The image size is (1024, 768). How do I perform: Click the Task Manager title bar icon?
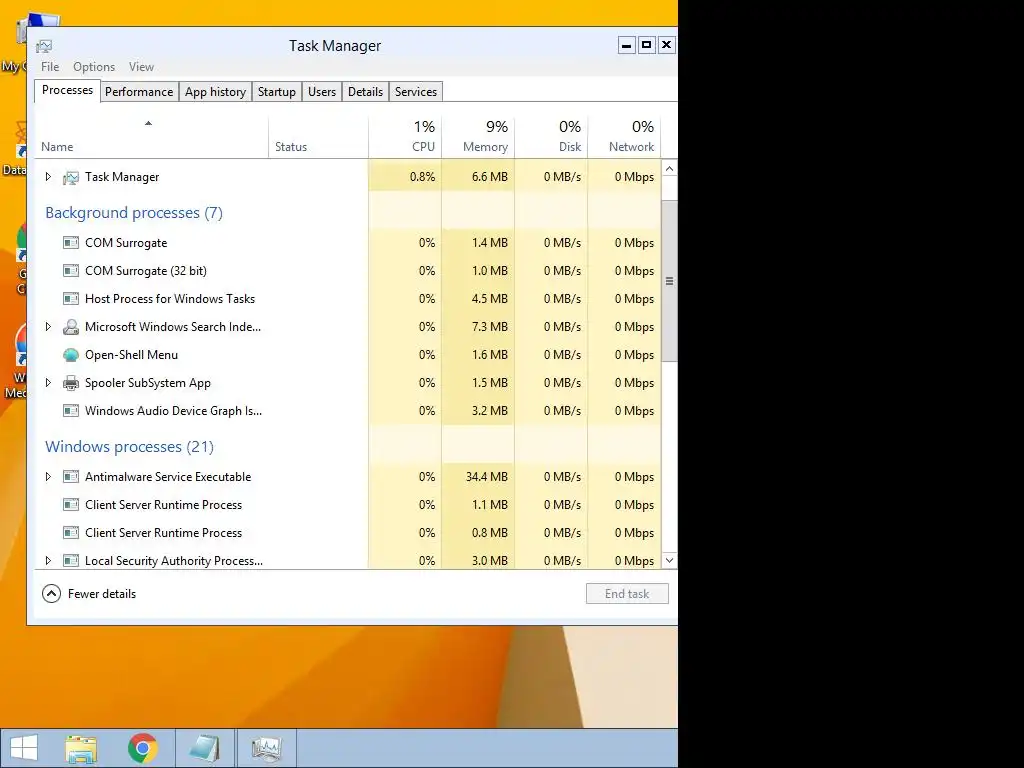tap(44, 46)
